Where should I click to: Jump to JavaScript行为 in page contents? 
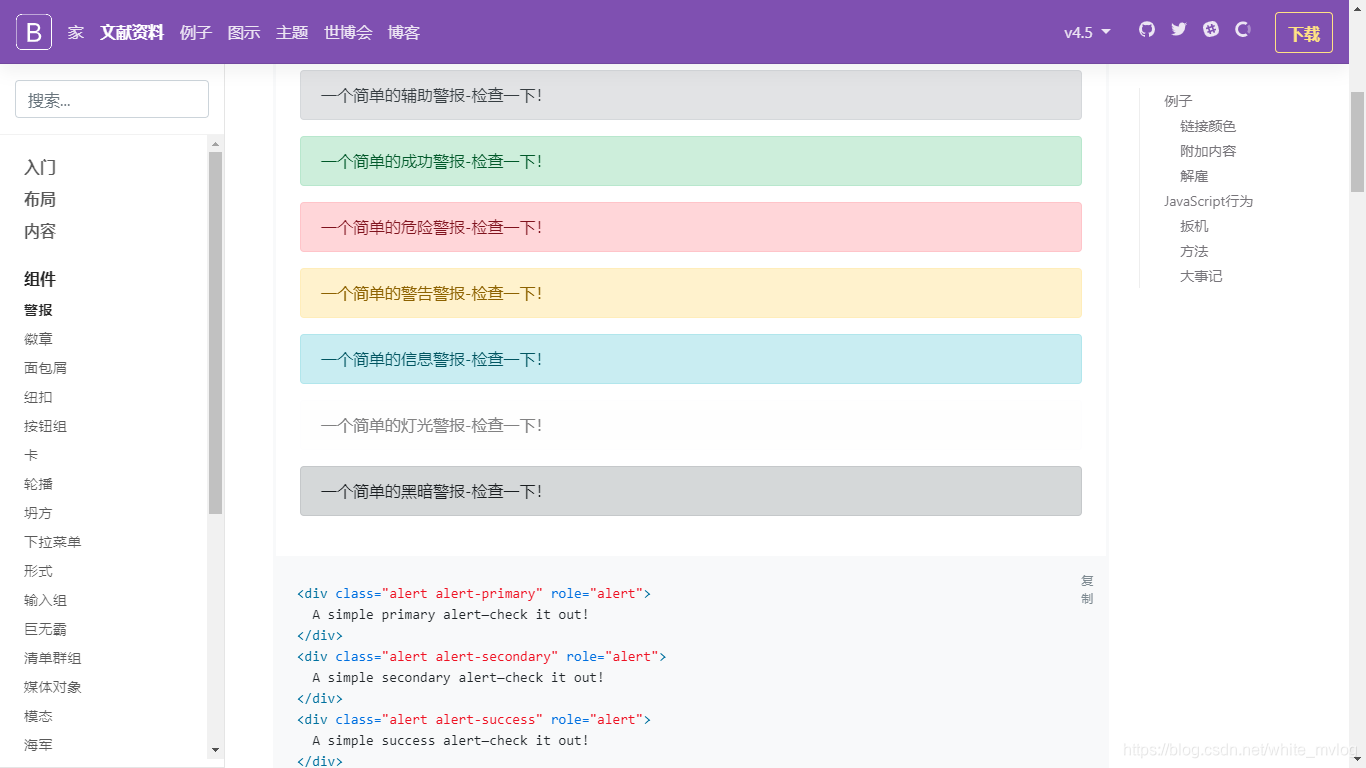click(1208, 201)
